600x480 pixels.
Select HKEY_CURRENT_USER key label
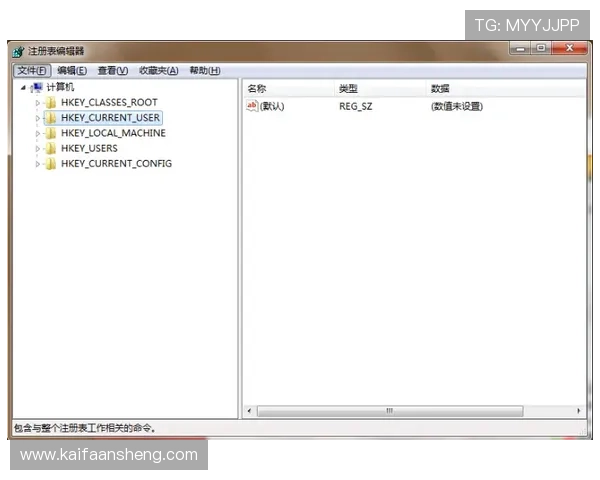tap(110, 118)
